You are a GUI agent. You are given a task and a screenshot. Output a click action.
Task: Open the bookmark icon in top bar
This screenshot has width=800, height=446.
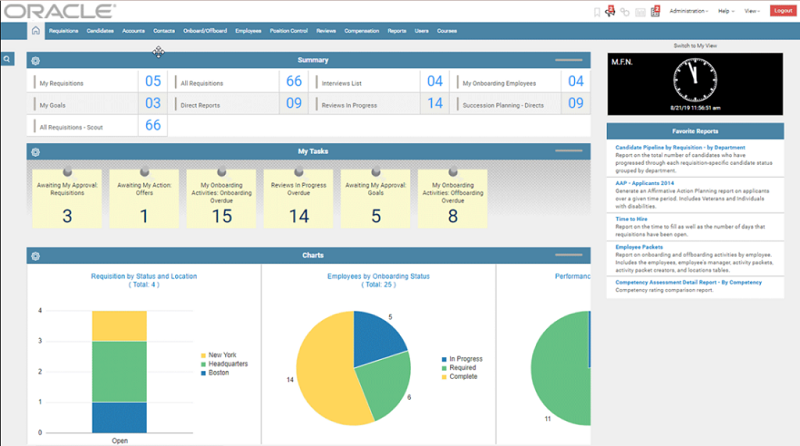[x=596, y=12]
